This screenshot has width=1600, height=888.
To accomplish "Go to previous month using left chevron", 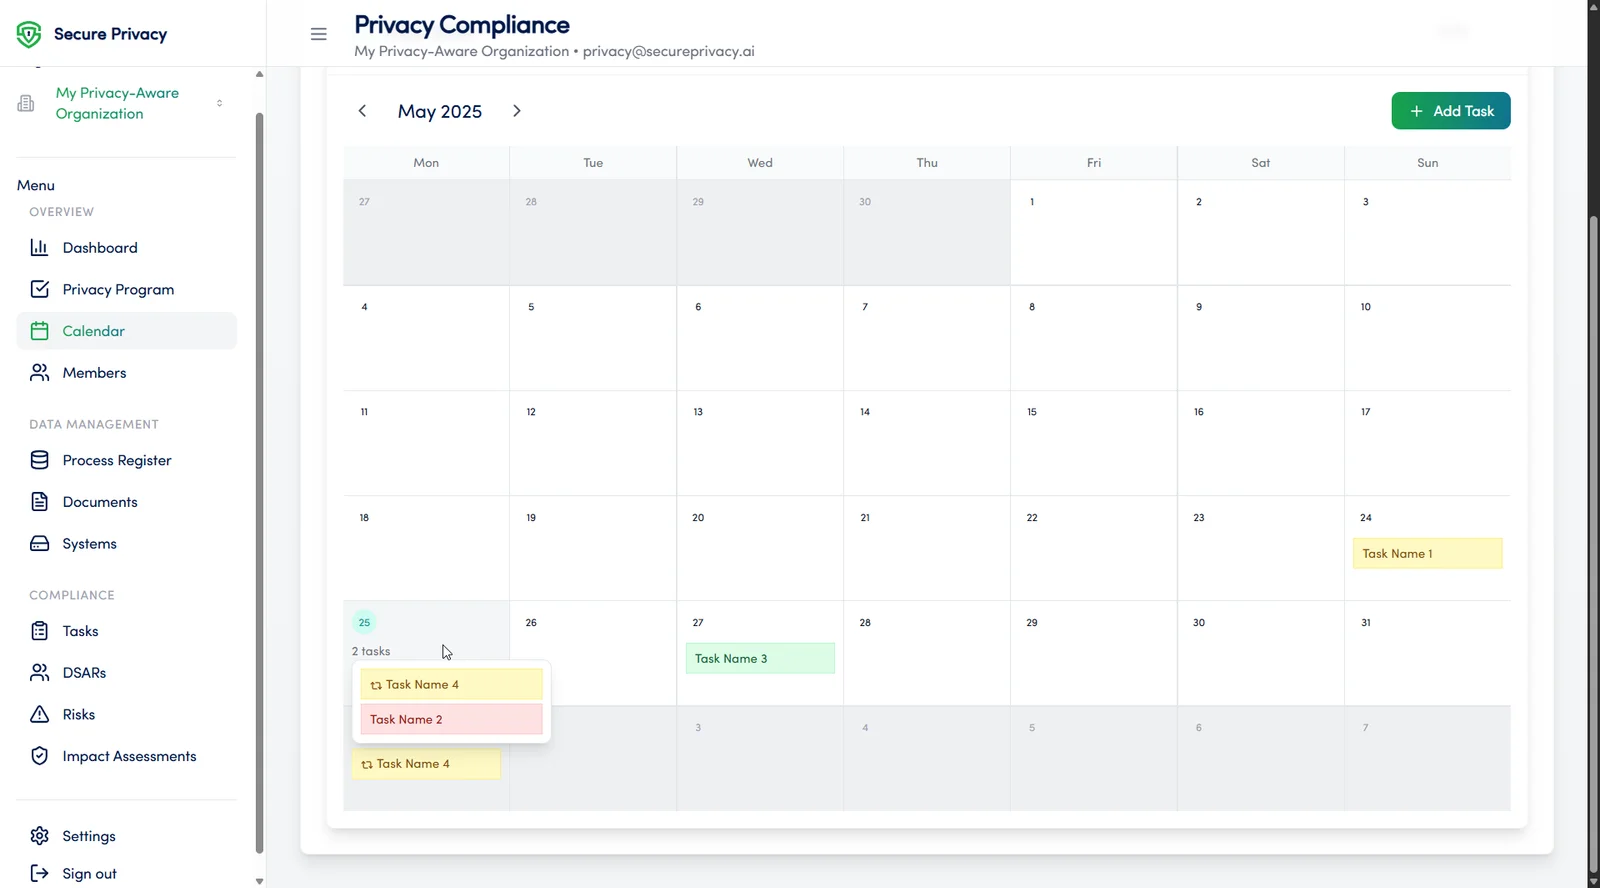I will click(x=362, y=111).
